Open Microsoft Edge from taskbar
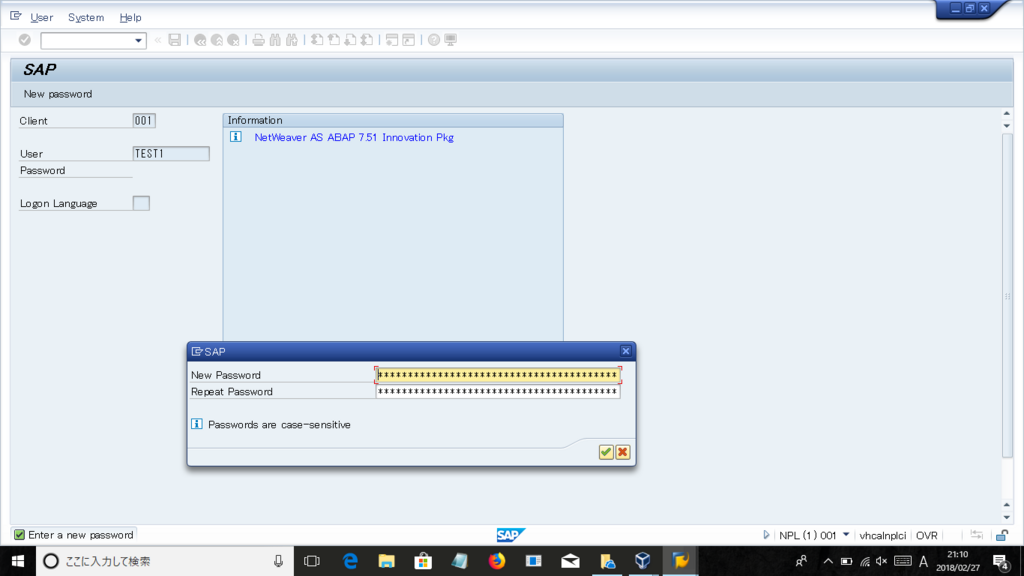 tap(350, 561)
